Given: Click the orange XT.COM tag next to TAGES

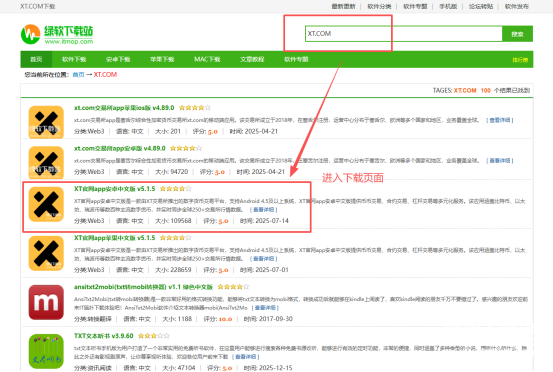Looking at the screenshot, I should point(465,90).
